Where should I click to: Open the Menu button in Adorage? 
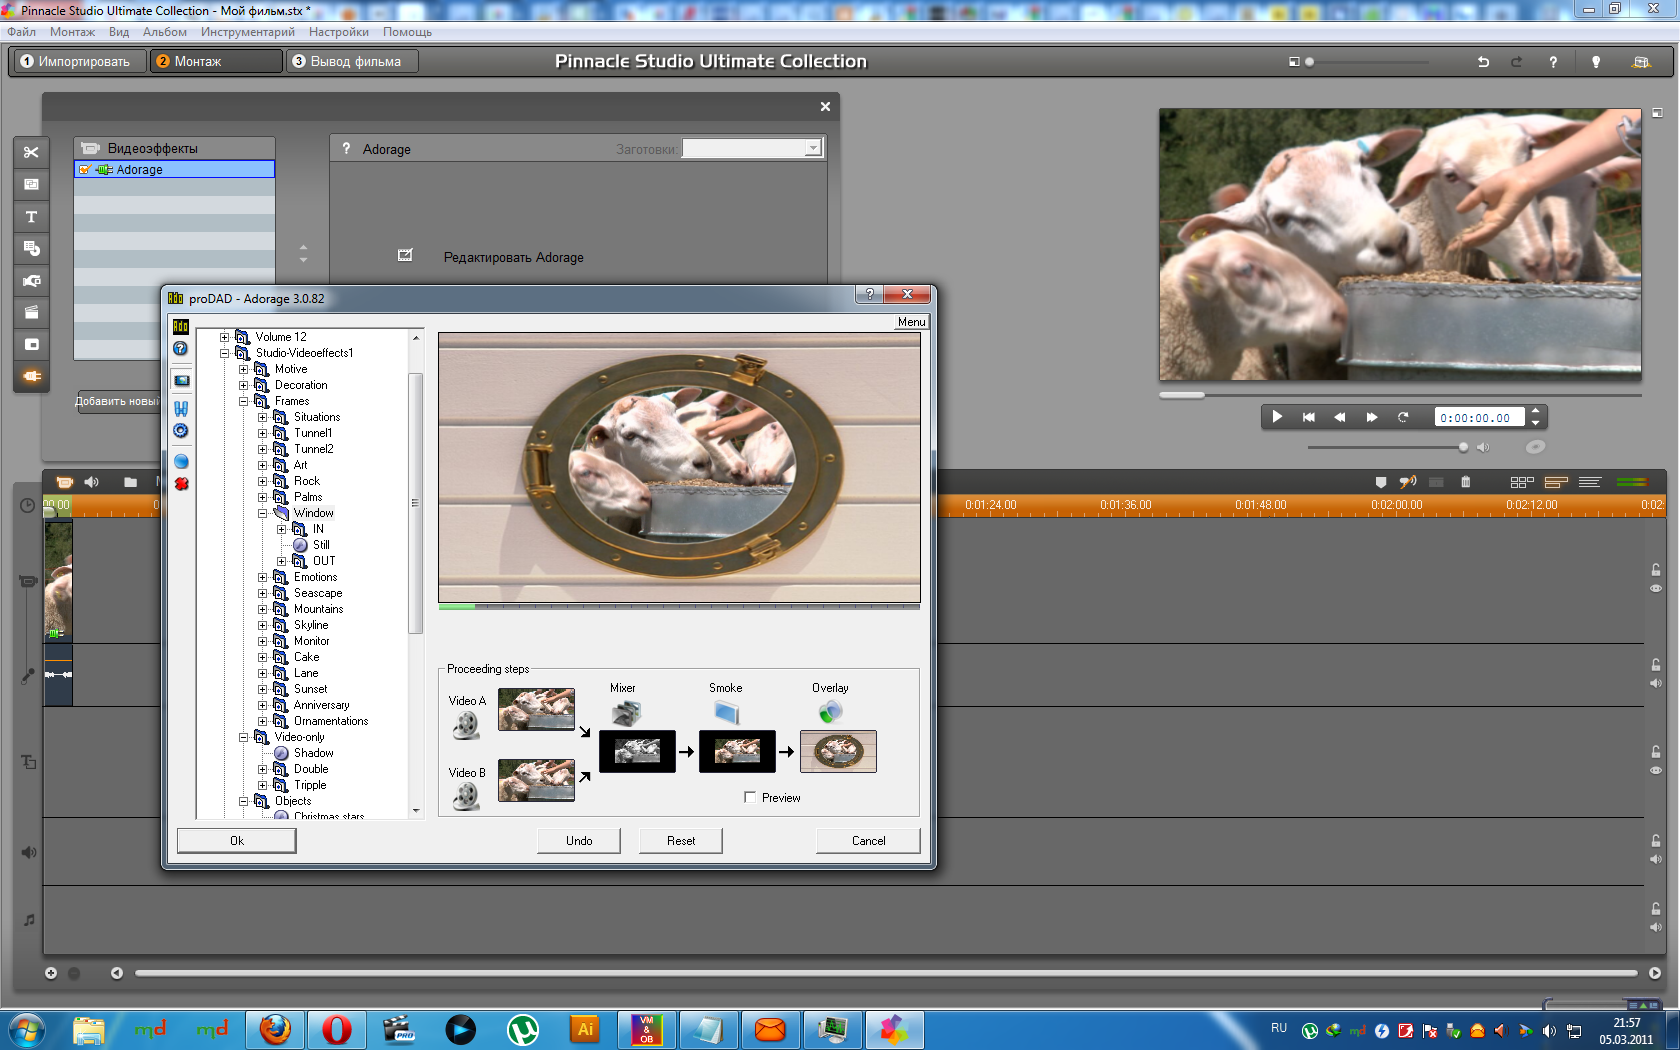(x=911, y=322)
